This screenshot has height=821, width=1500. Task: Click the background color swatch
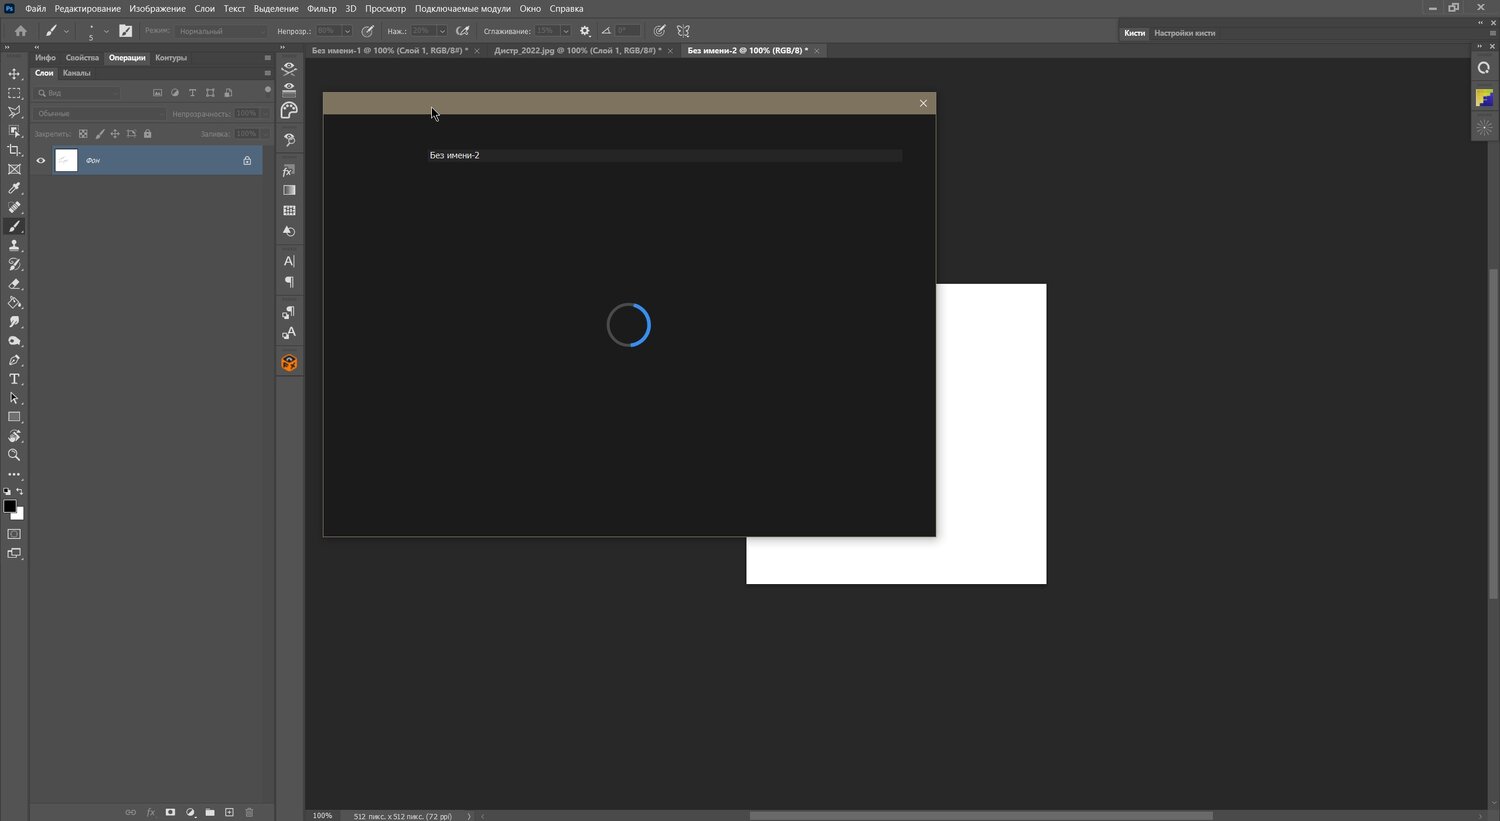pos(19,514)
